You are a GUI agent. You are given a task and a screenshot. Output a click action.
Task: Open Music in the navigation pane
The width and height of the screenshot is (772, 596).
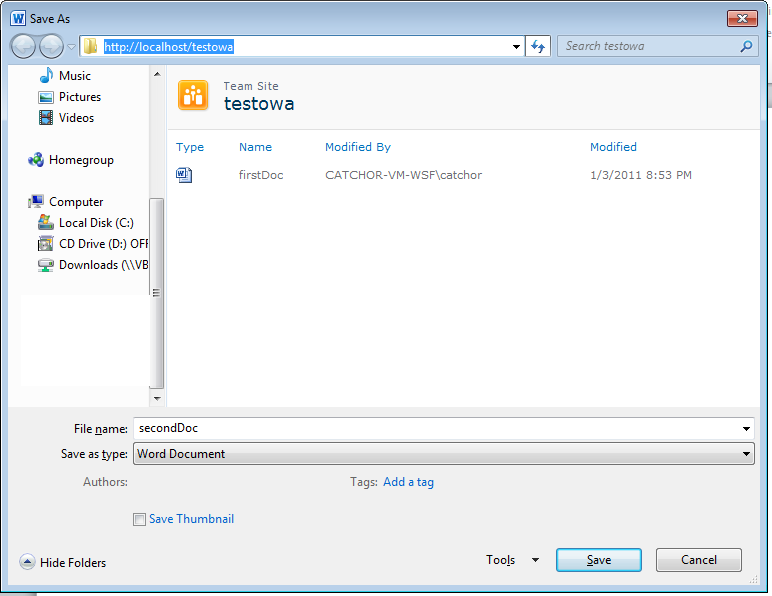(x=75, y=76)
